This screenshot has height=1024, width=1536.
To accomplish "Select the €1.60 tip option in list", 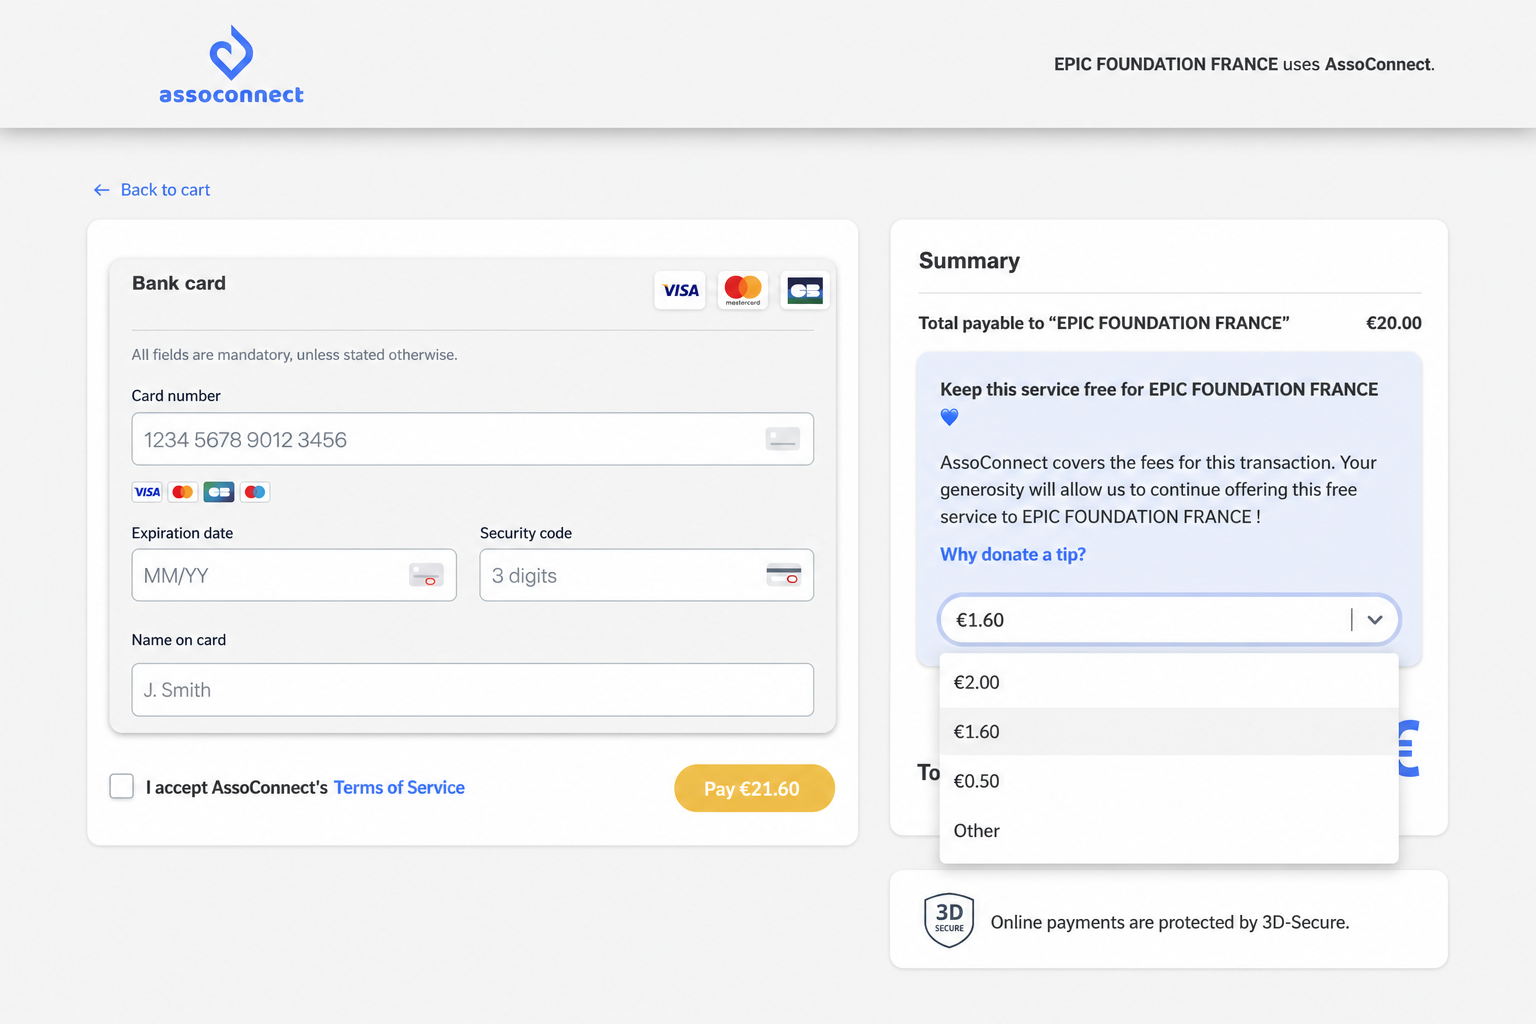I will click(1169, 732).
